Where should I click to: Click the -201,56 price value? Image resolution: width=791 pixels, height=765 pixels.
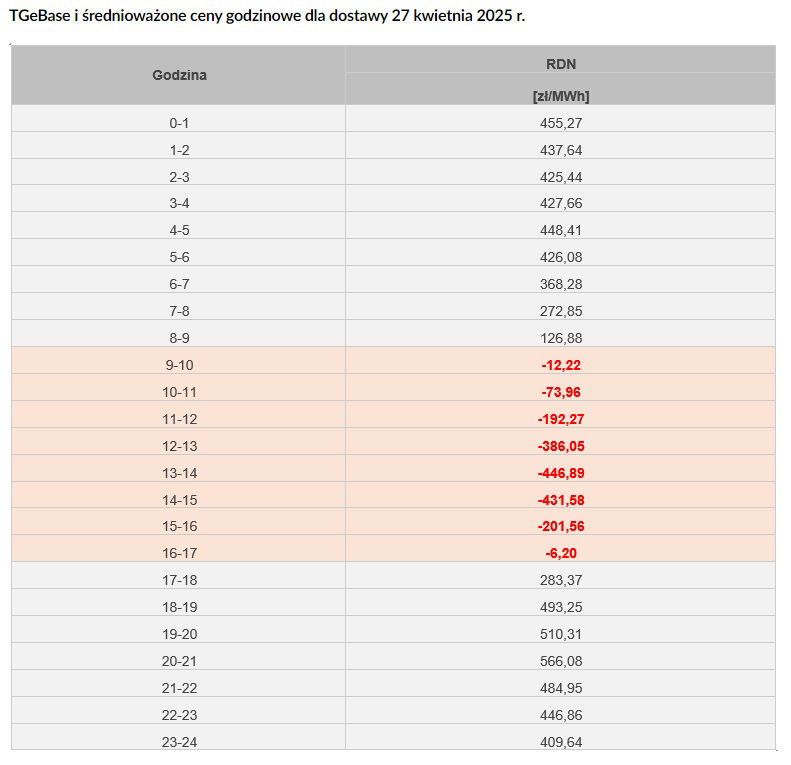(560, 526)
